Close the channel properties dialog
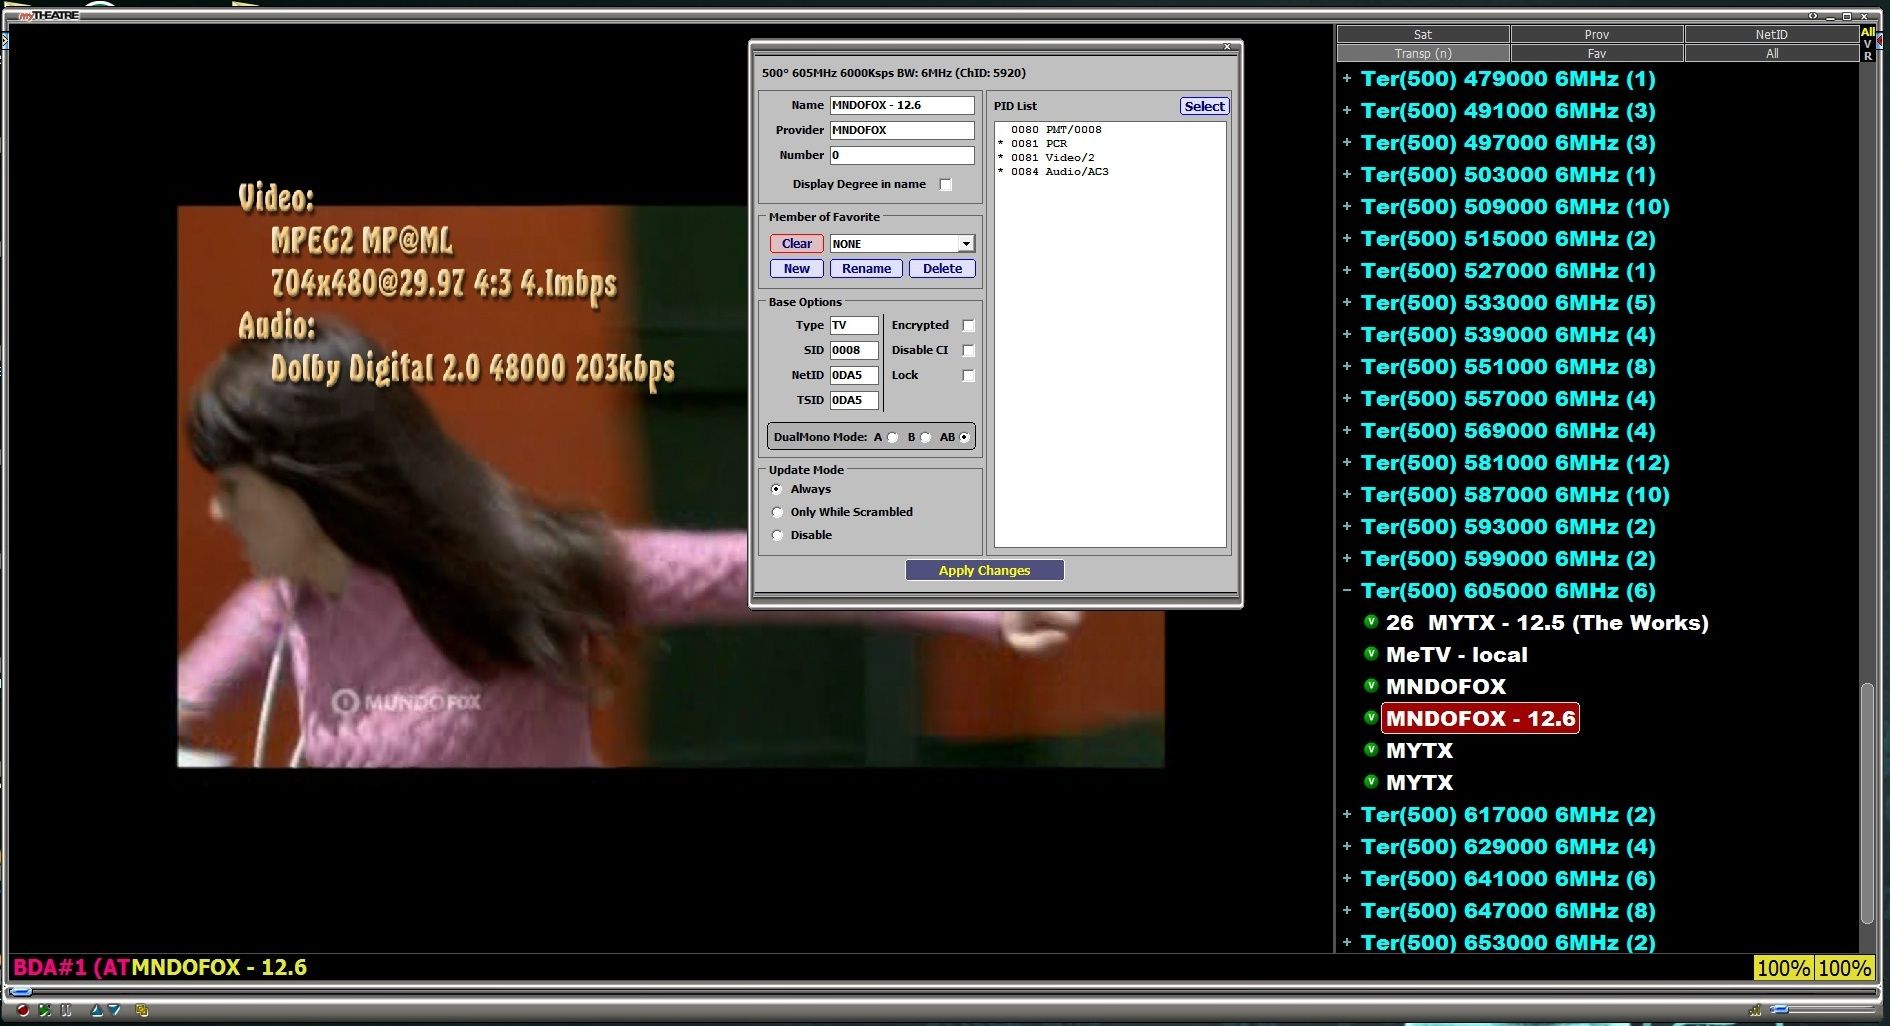Image resolution: width=1890 pixels, height=1026 pixels. pyautogui.click(x=1227, y=47)
